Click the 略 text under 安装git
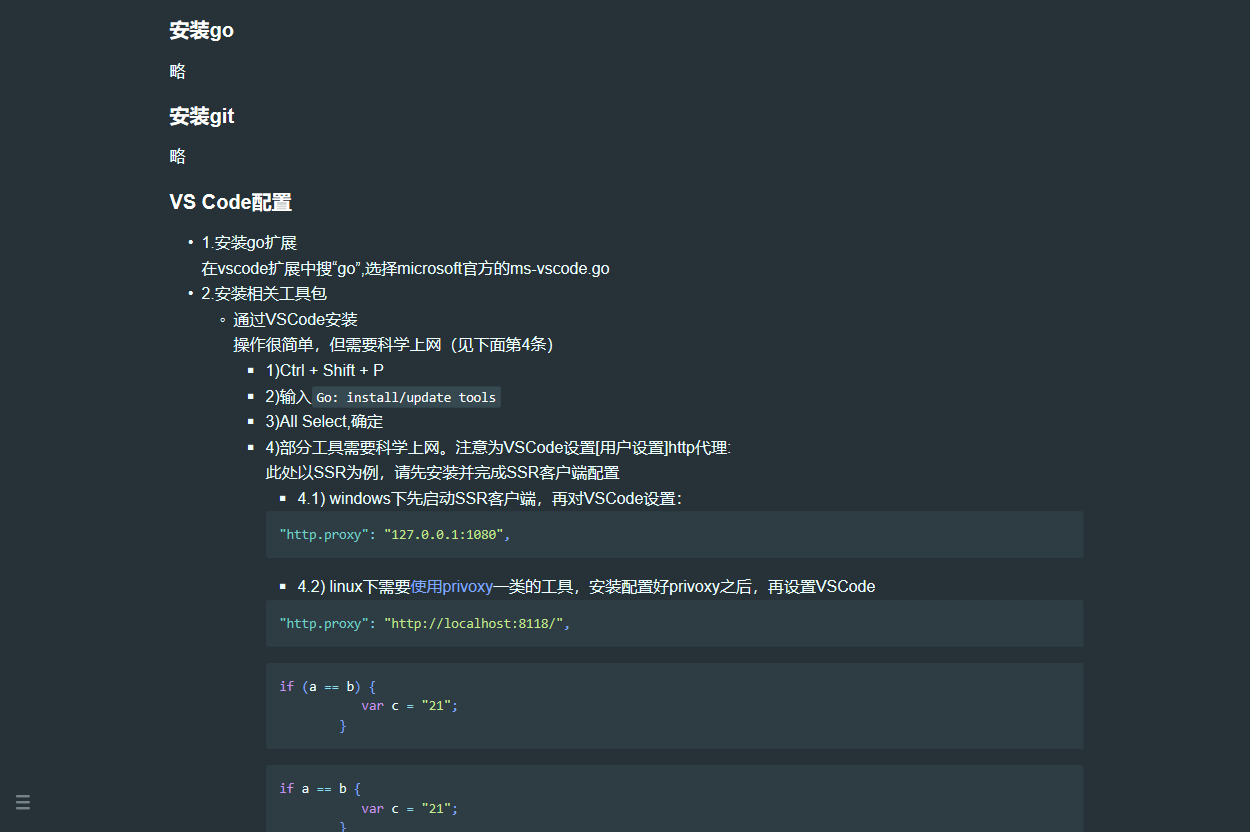 pyautogui.click(x=178, y=157)
